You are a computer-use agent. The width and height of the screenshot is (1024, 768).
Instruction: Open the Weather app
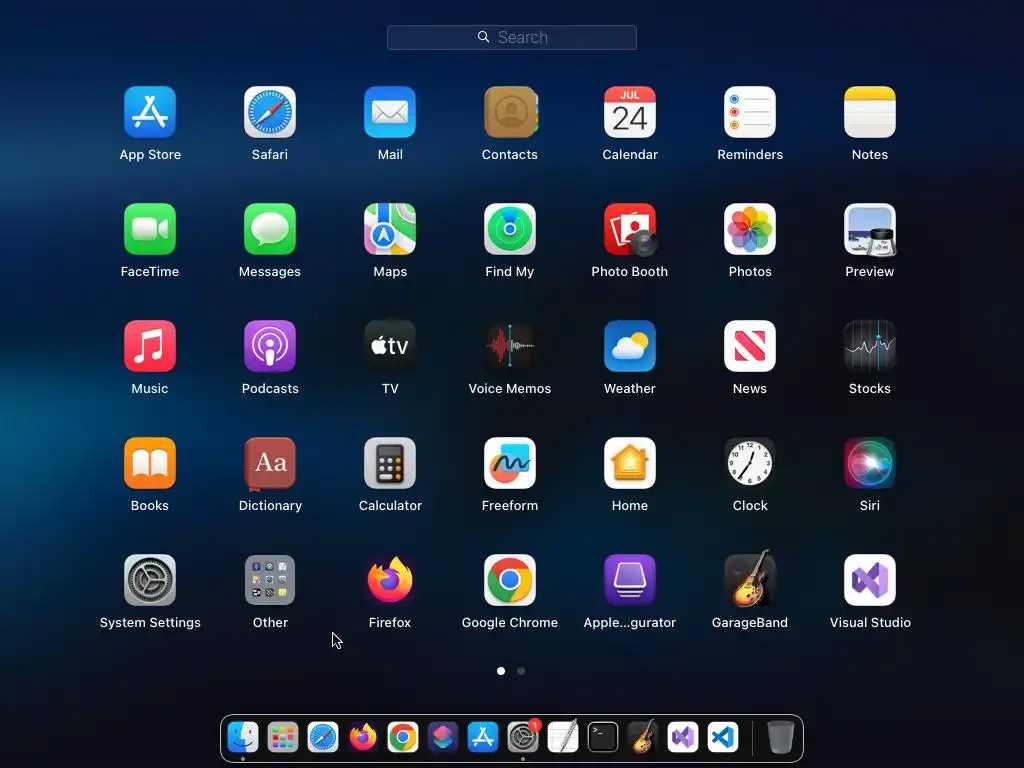(x=630, y=345)
